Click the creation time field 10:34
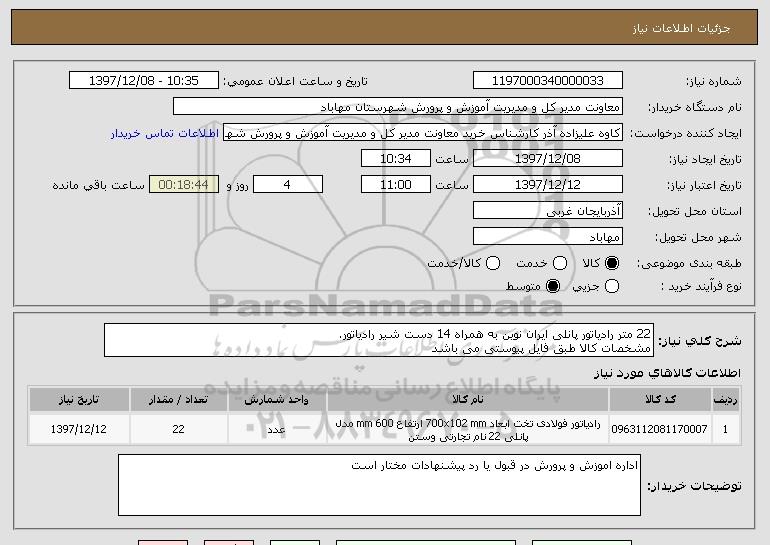The height and width of the screenshot is (545, 770). pos(396,159)
